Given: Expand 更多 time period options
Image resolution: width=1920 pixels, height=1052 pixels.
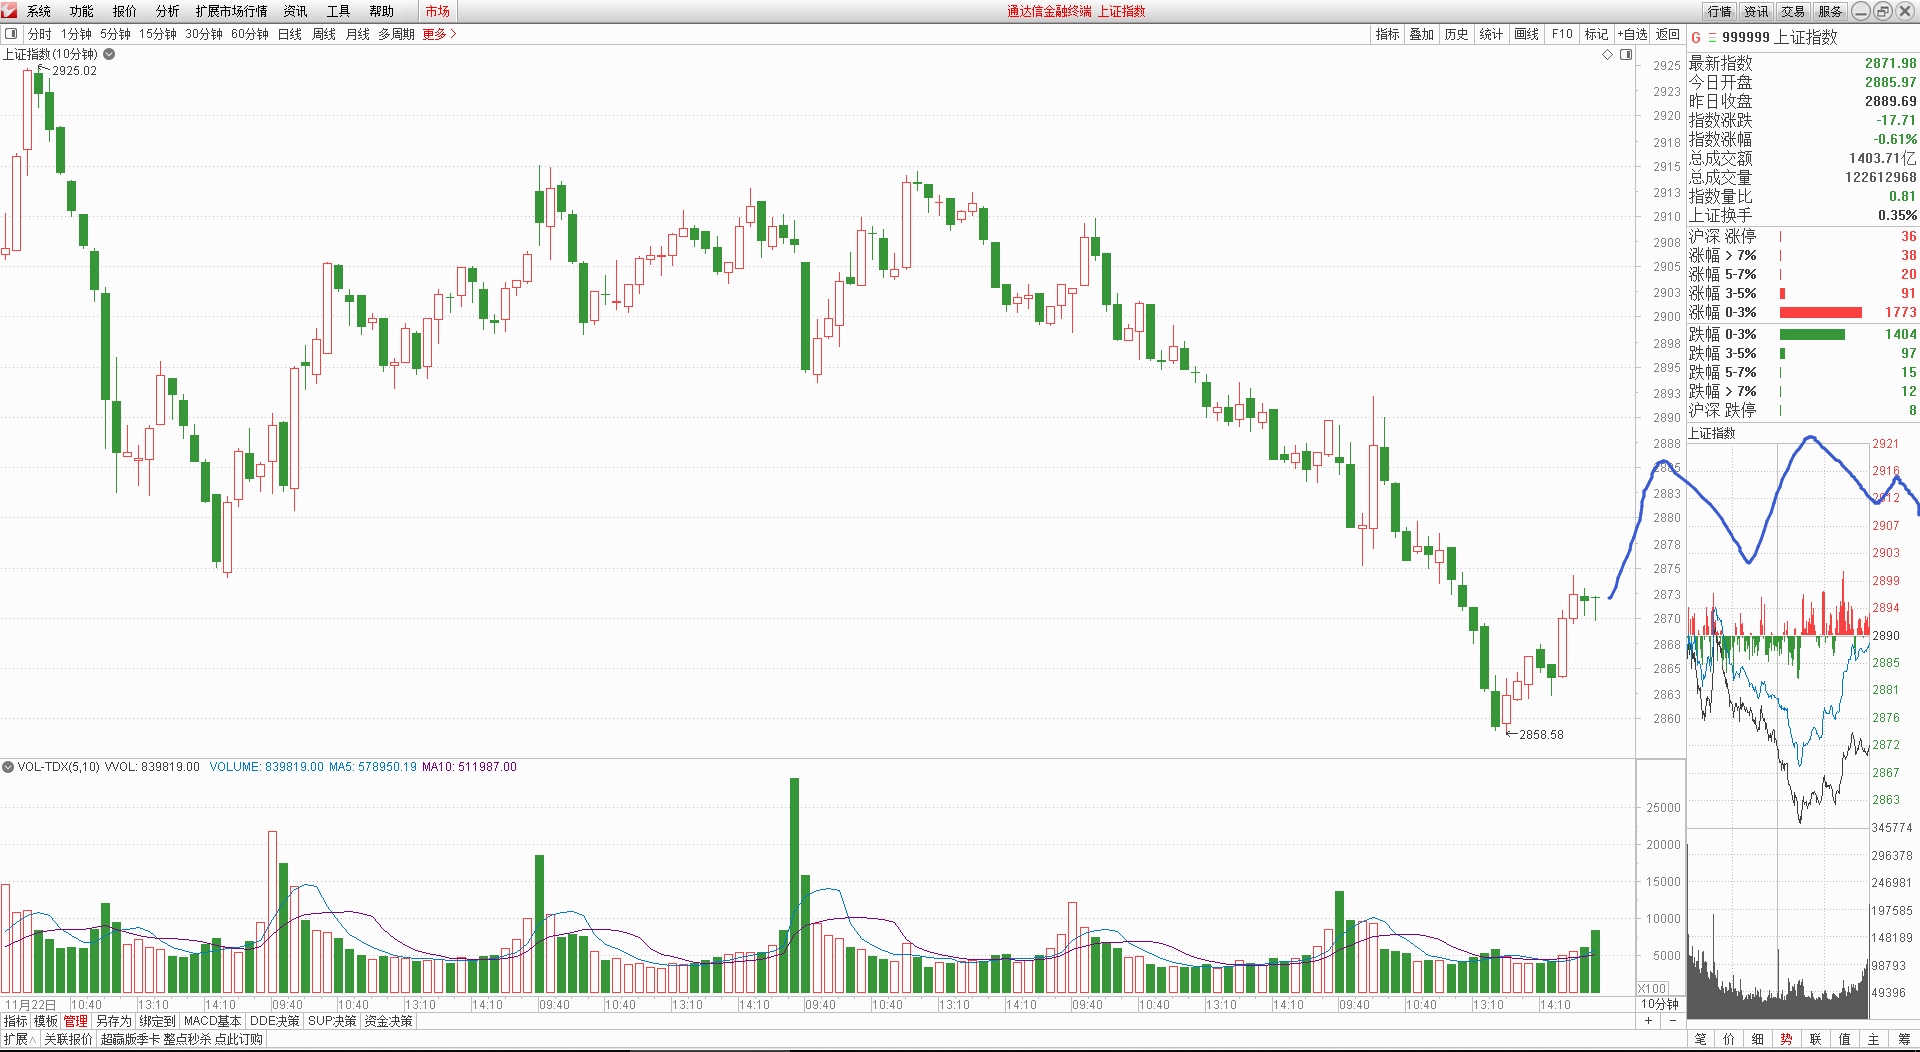Looking at the screenshot, I should (439, 34).
